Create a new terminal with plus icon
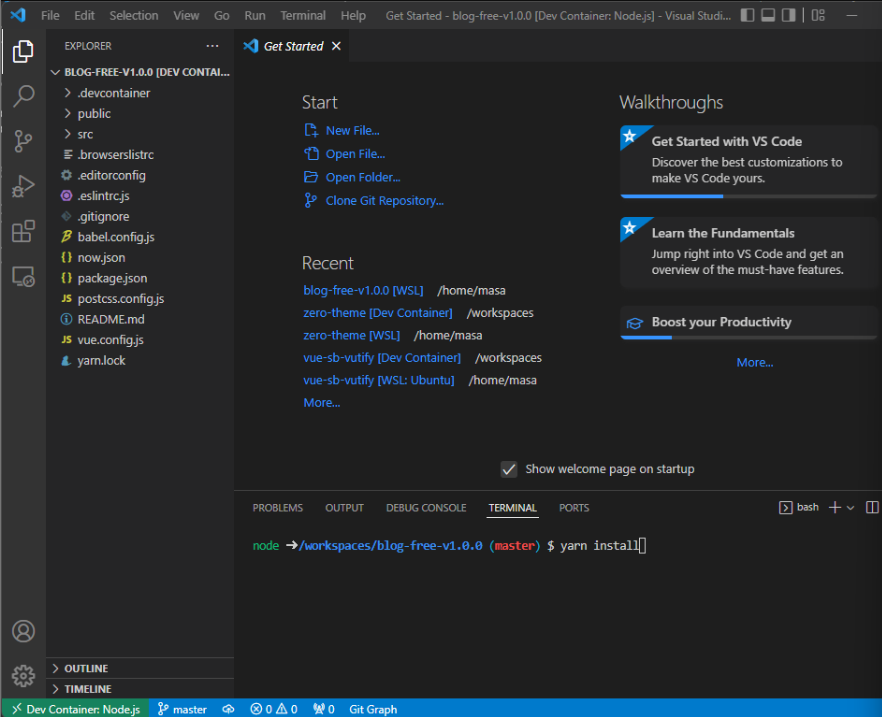Image resolution: width=882 pixels, height=717 pixels. 835,507
